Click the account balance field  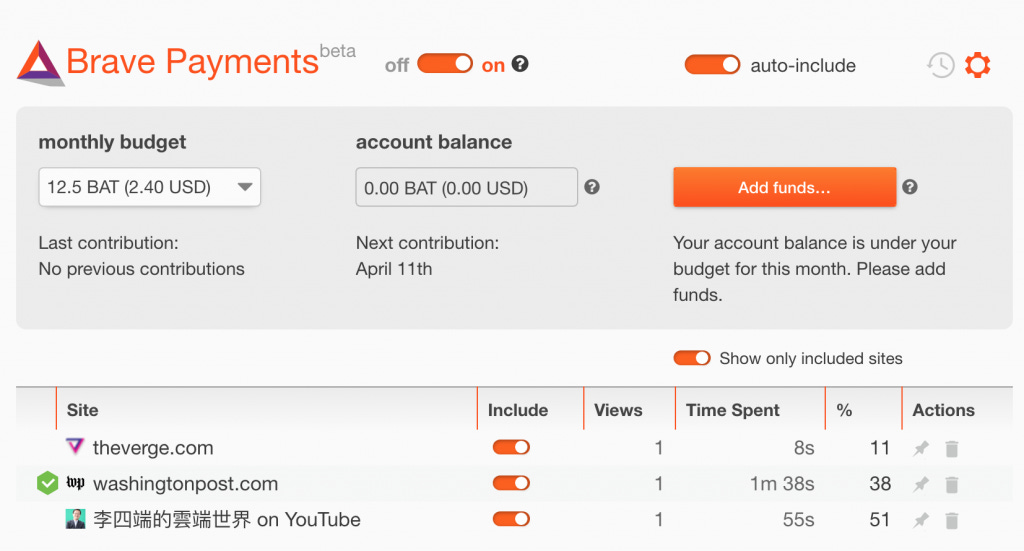(466, 187)
